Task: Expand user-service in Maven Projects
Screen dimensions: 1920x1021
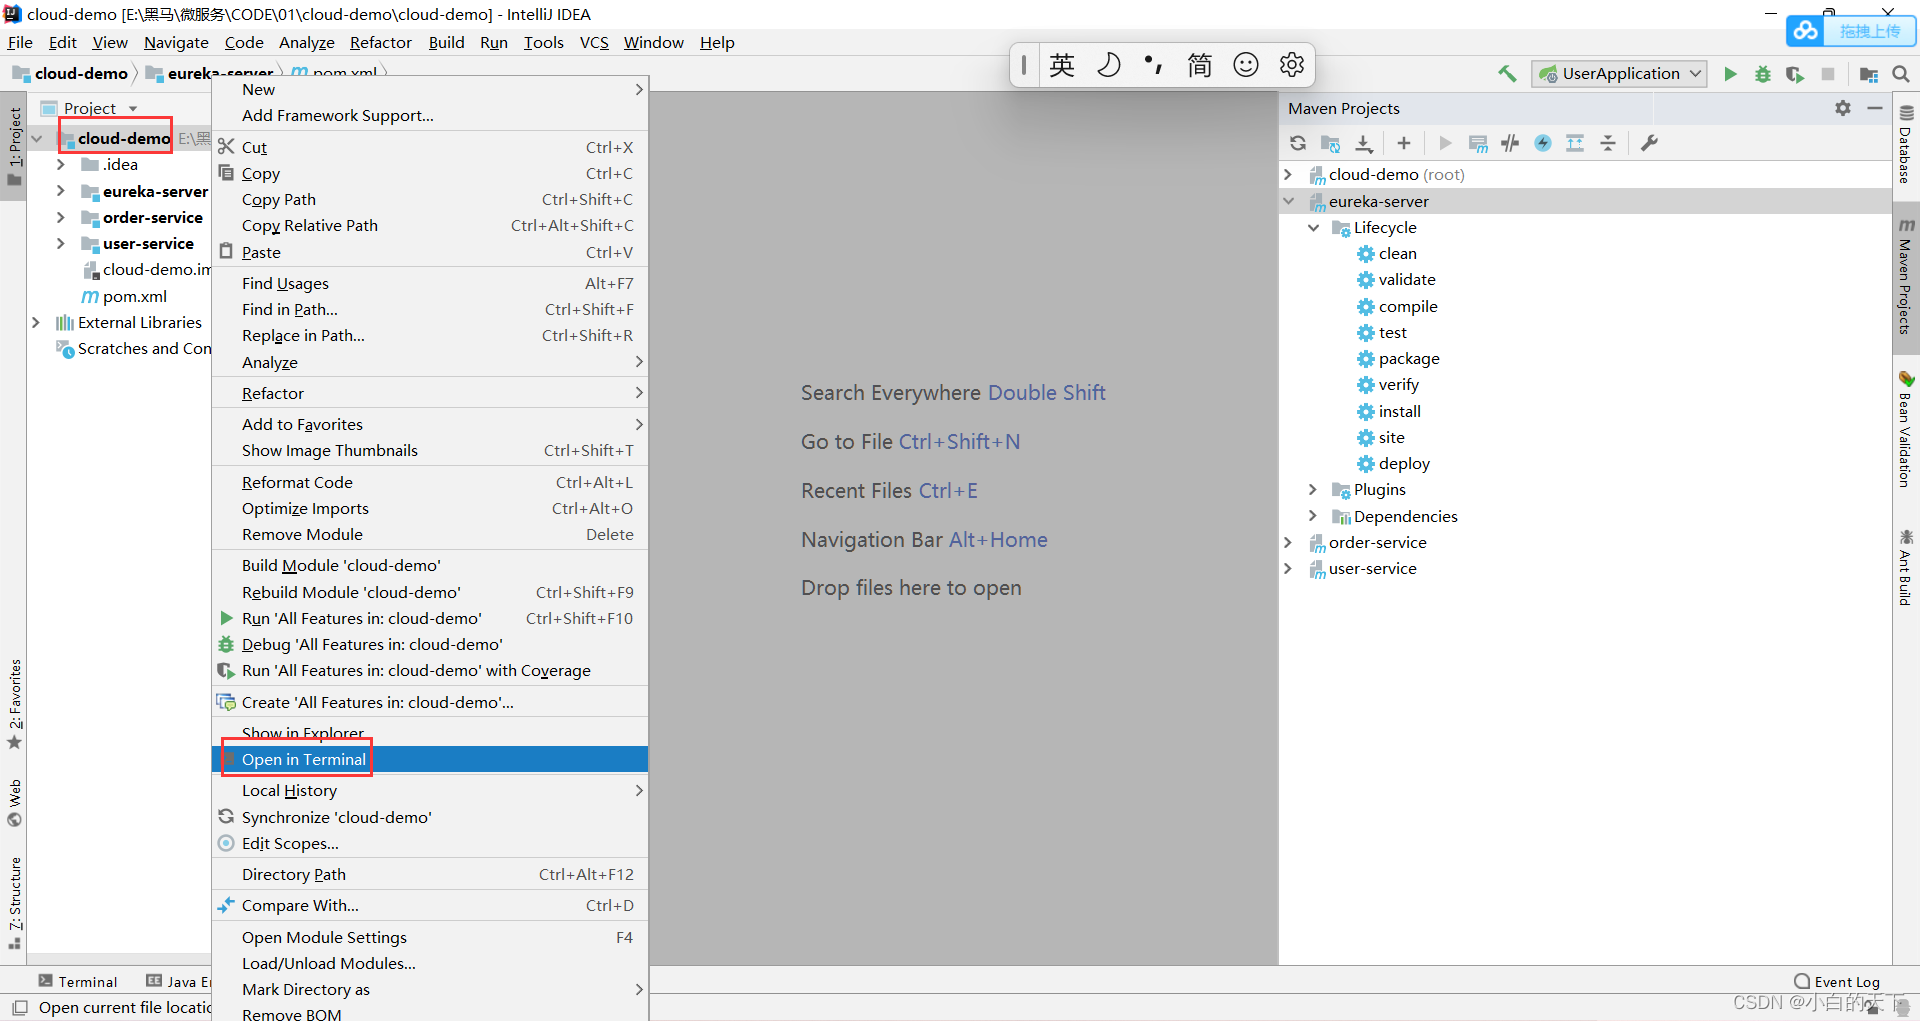Action: coord(1289,568)
